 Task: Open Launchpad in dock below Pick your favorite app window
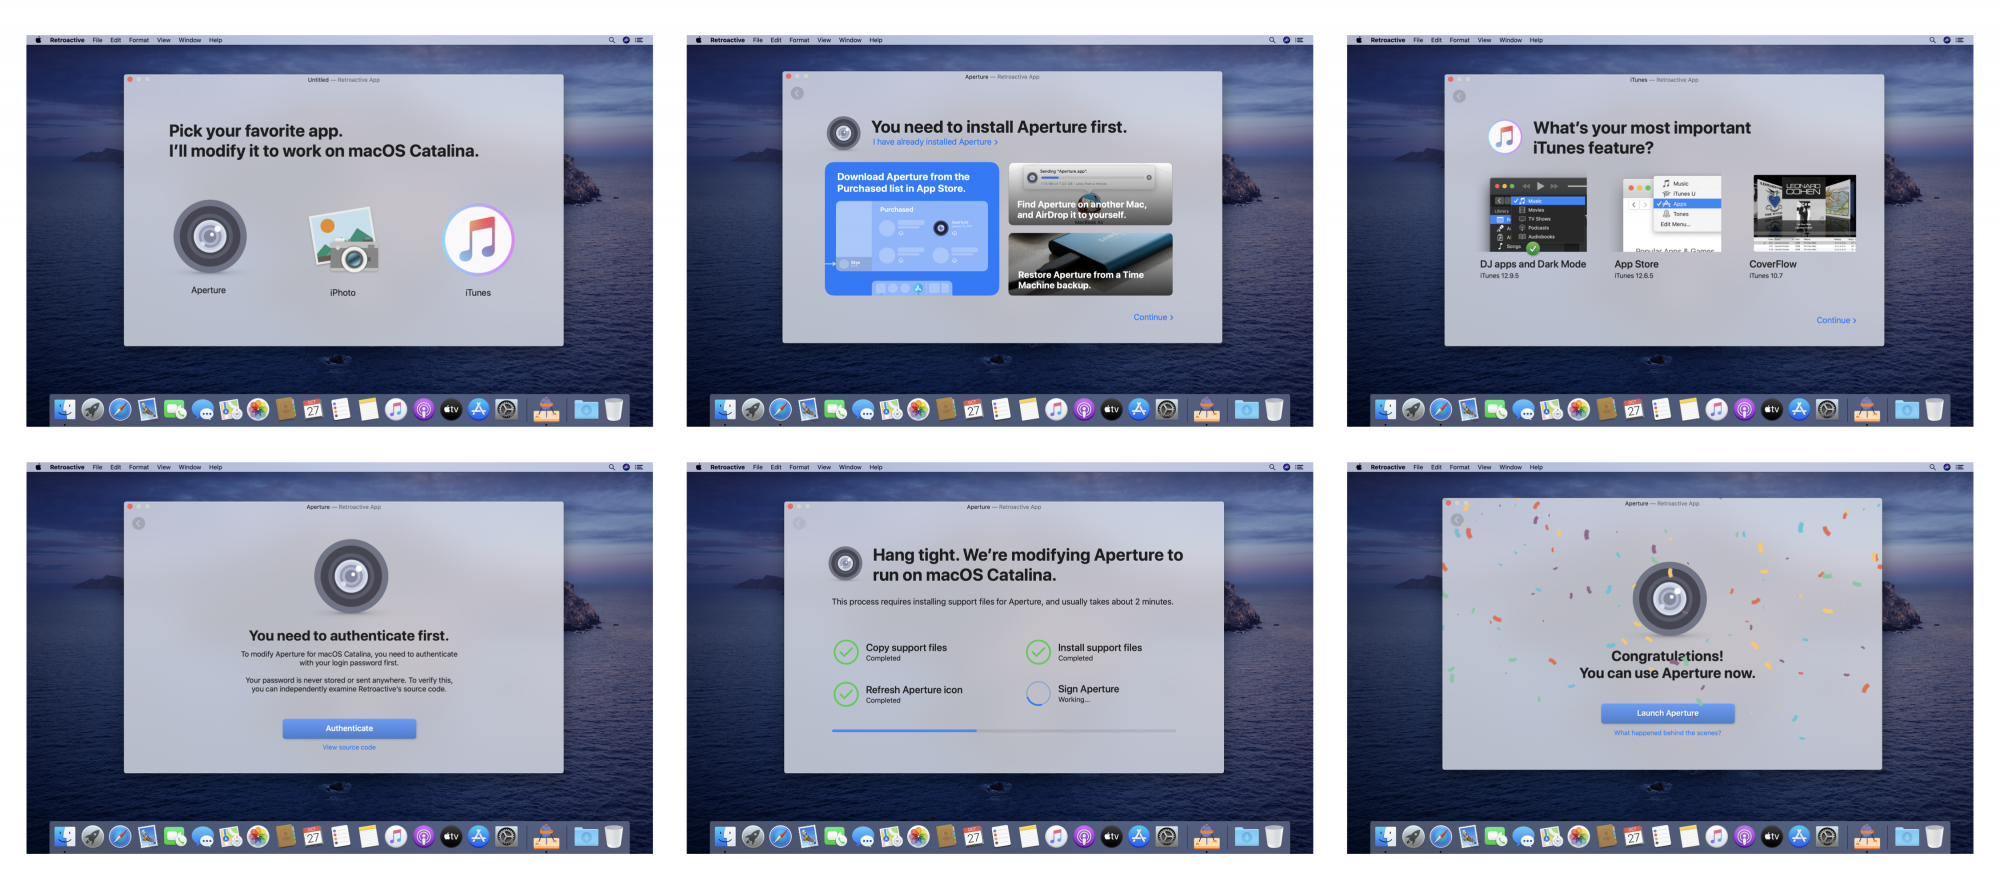click(x=92, y=409)
